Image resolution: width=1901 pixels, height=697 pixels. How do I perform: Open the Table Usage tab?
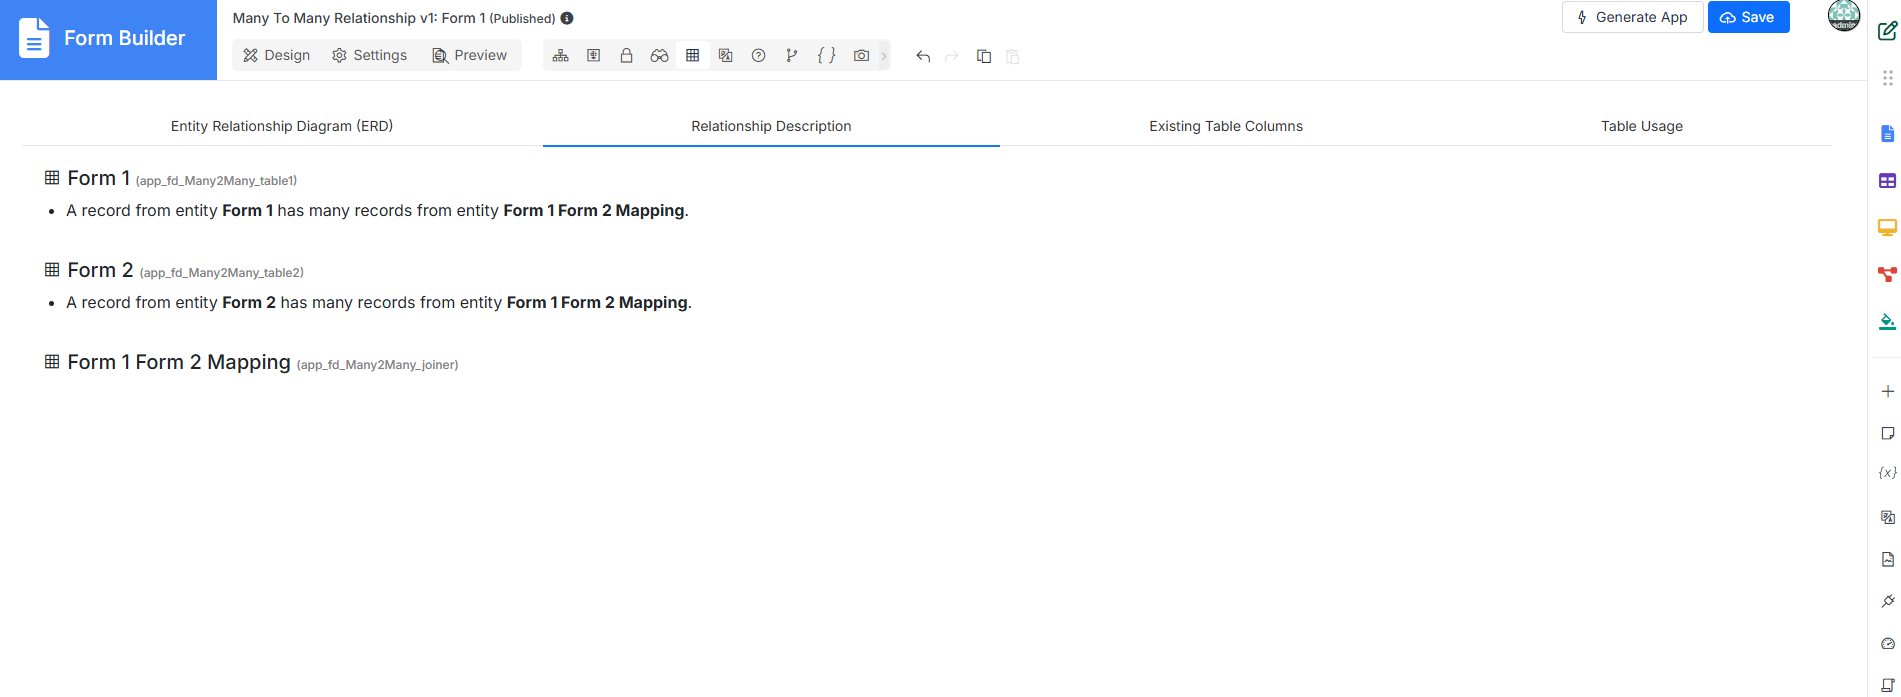[x=1642, y=126]
